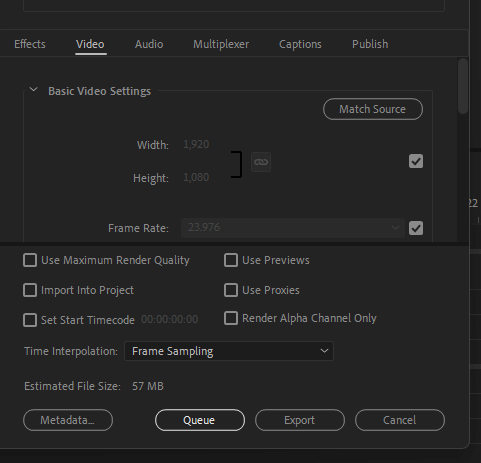481x463 pixels.
Task: Uncheck the Frame Rate match source checkbox
Action: point(416,228)
